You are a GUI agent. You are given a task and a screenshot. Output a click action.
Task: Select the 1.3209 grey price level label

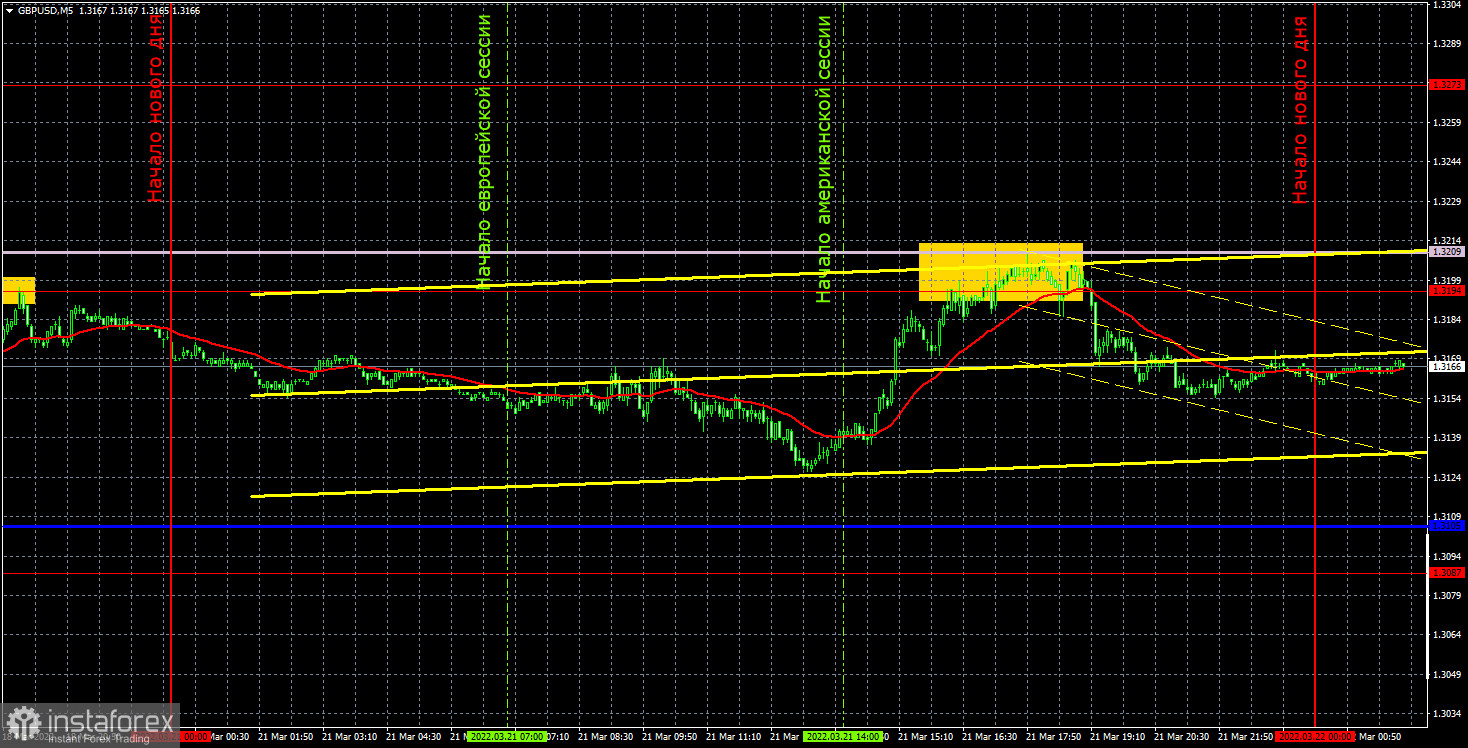tap(1445, 252)
